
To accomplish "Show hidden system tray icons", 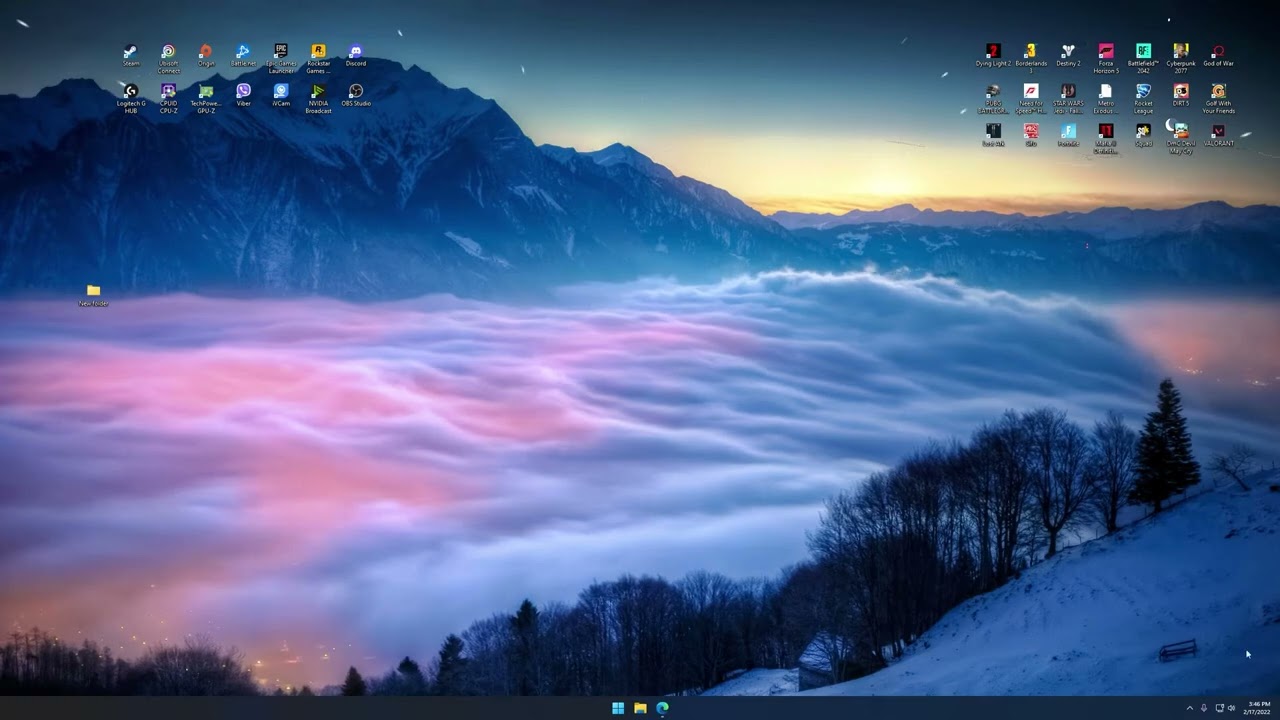I will point(1189,708).
